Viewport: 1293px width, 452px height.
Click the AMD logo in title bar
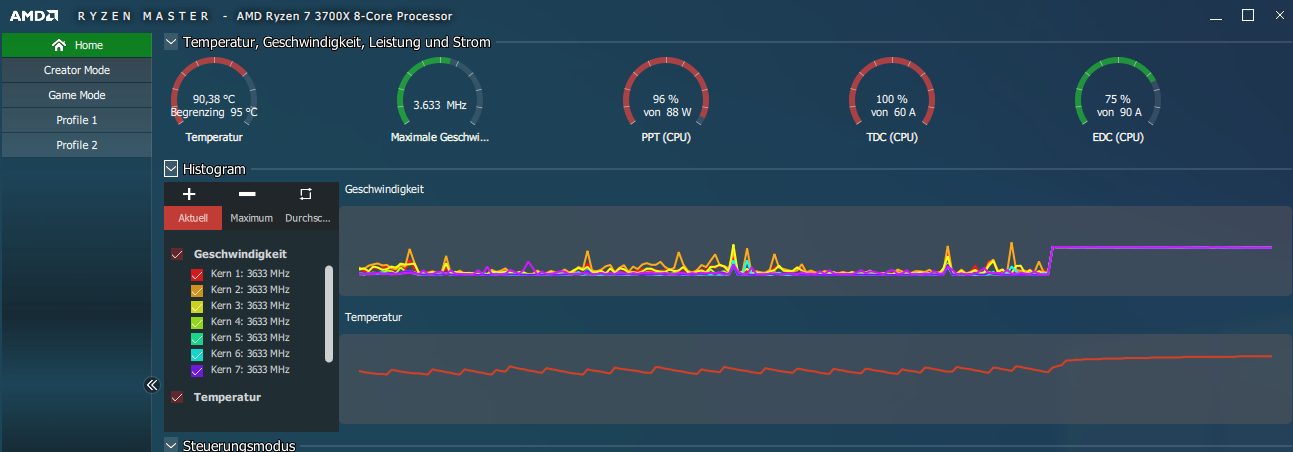click(33, 16)
